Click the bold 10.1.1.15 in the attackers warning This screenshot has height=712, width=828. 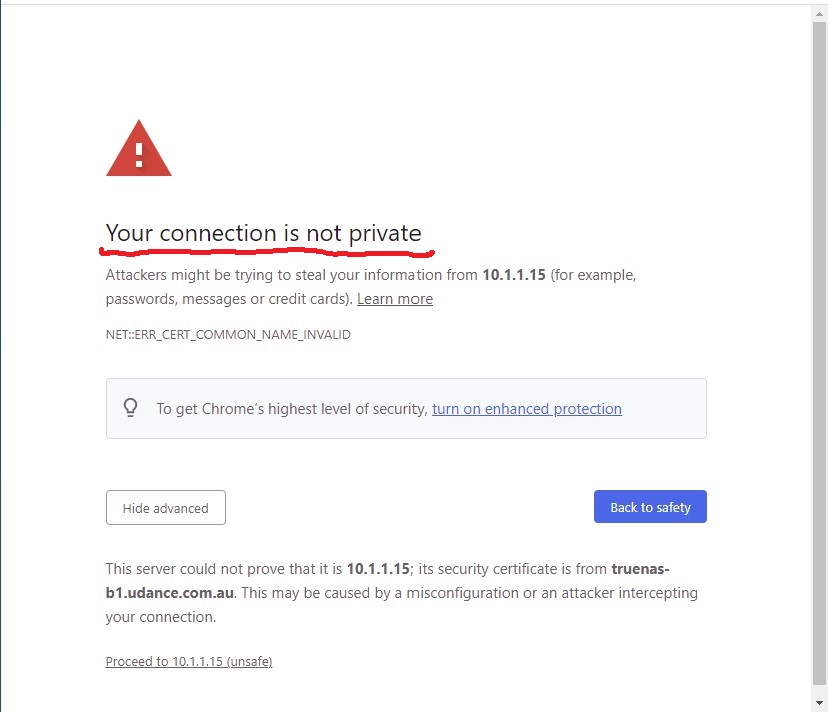coord(514,275)
